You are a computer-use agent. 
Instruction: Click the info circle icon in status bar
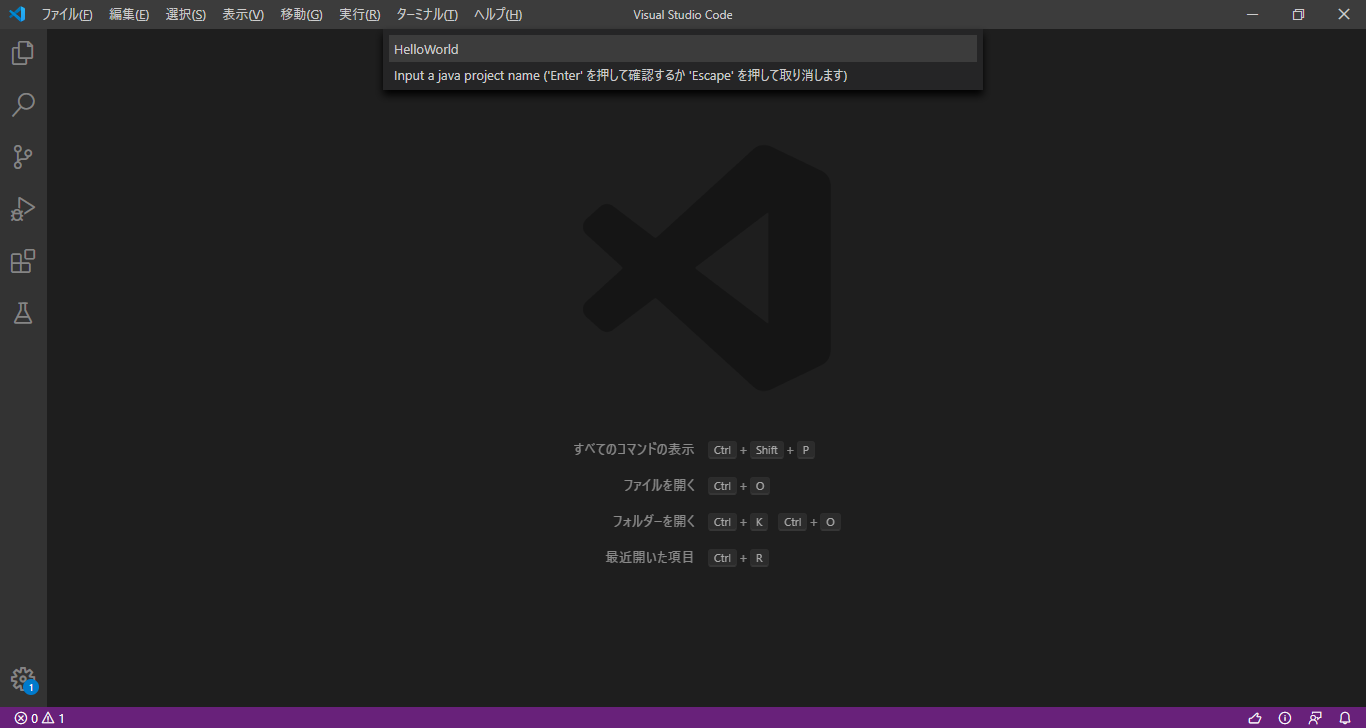pos(1285,718)
